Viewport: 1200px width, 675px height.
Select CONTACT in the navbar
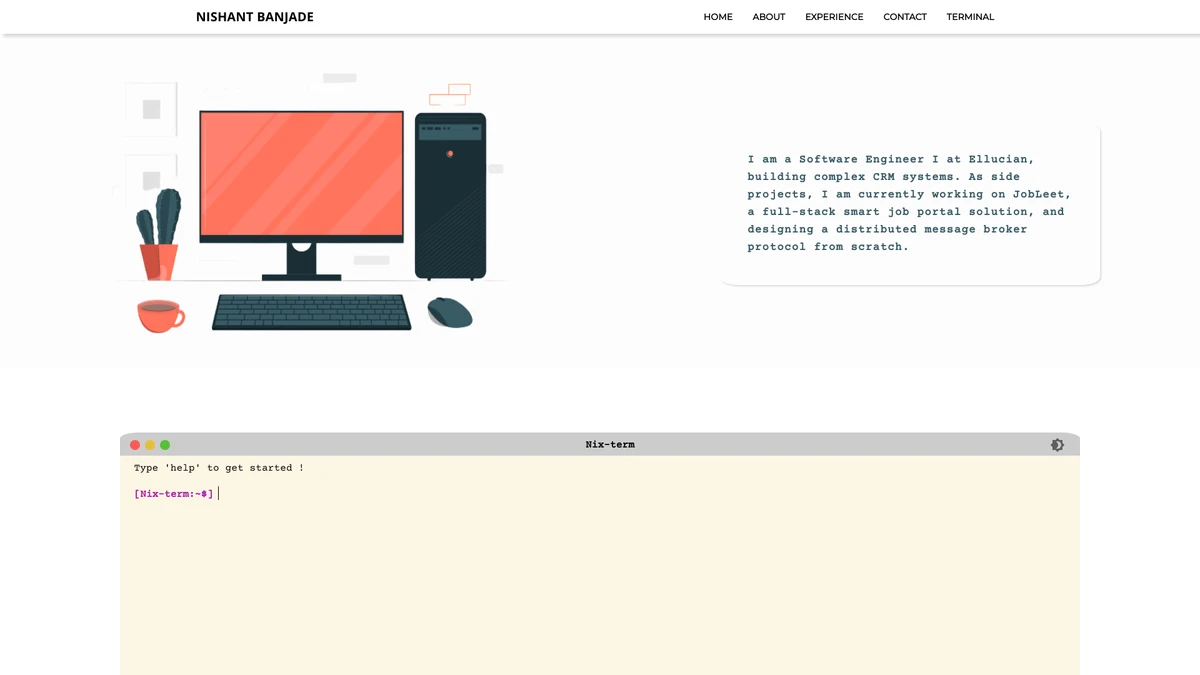coord(905,17)
